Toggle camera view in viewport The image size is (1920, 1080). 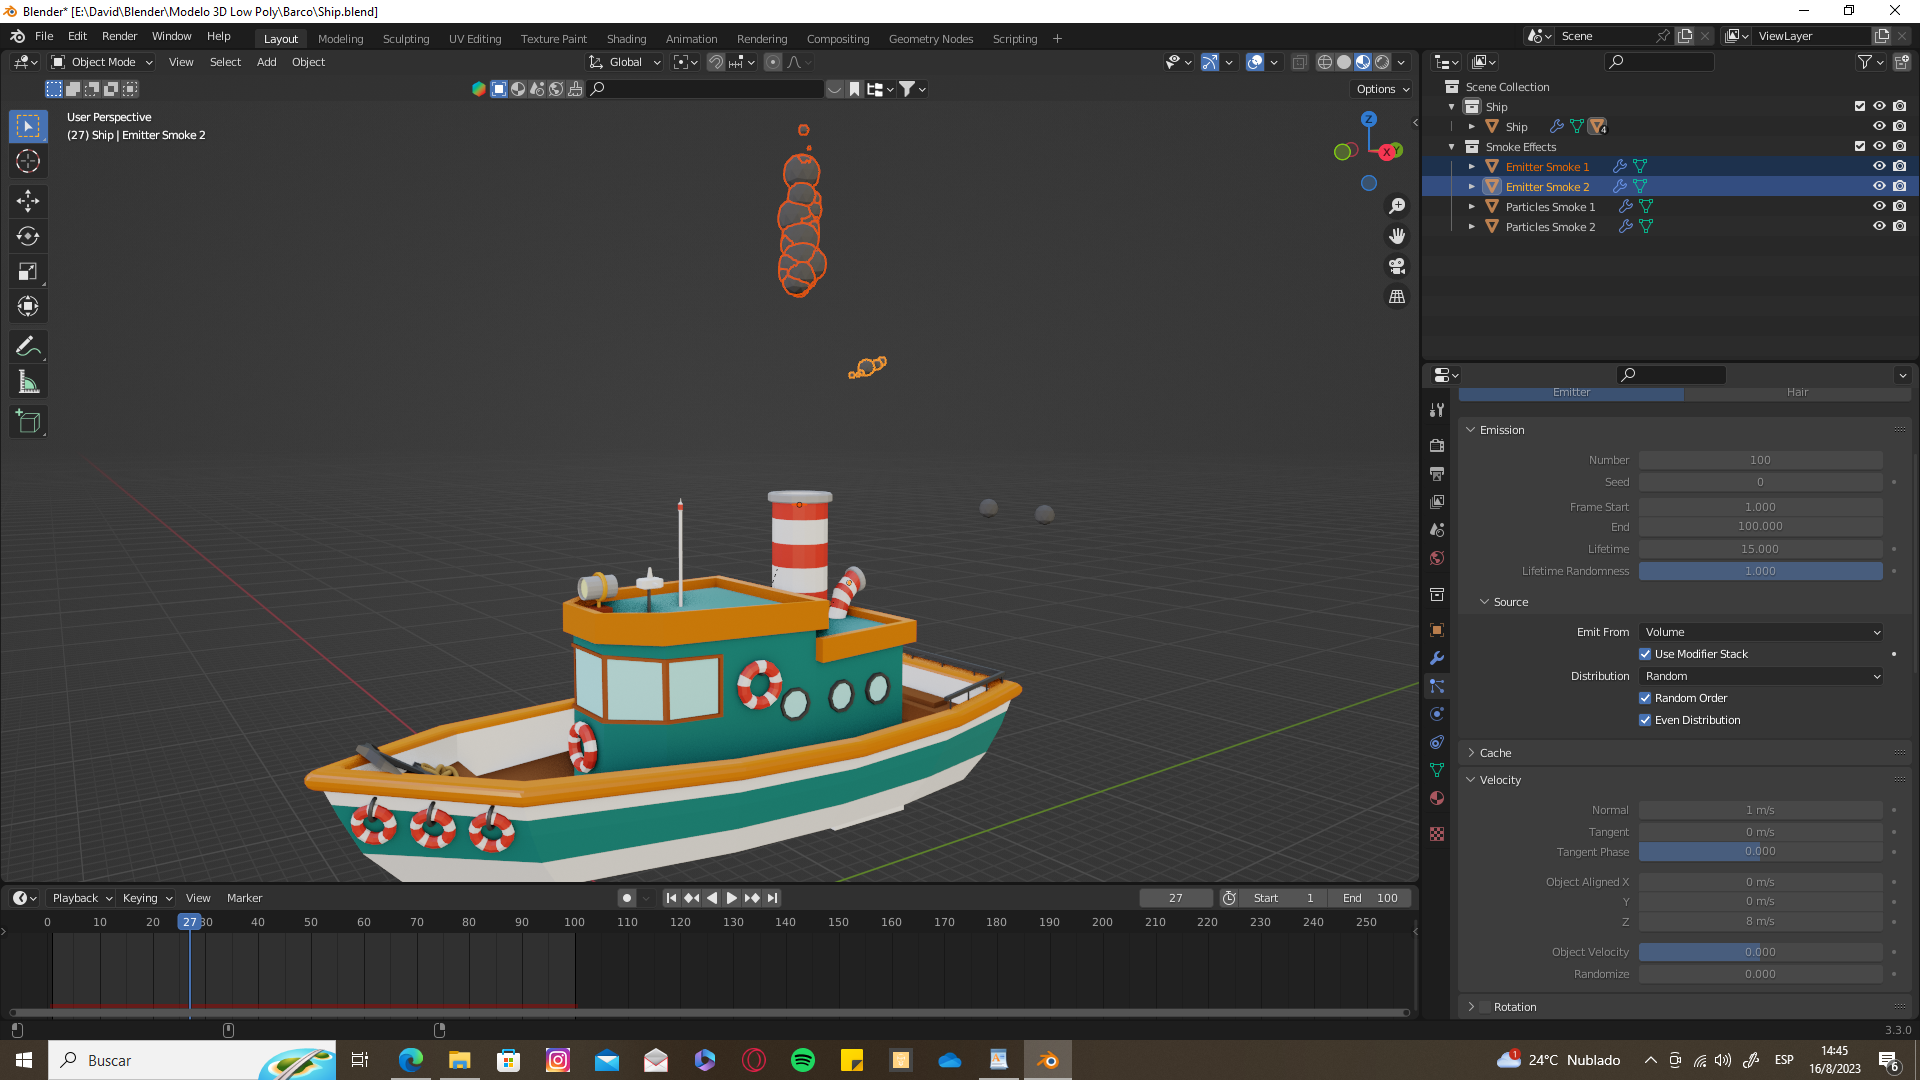pos(1397,267)
